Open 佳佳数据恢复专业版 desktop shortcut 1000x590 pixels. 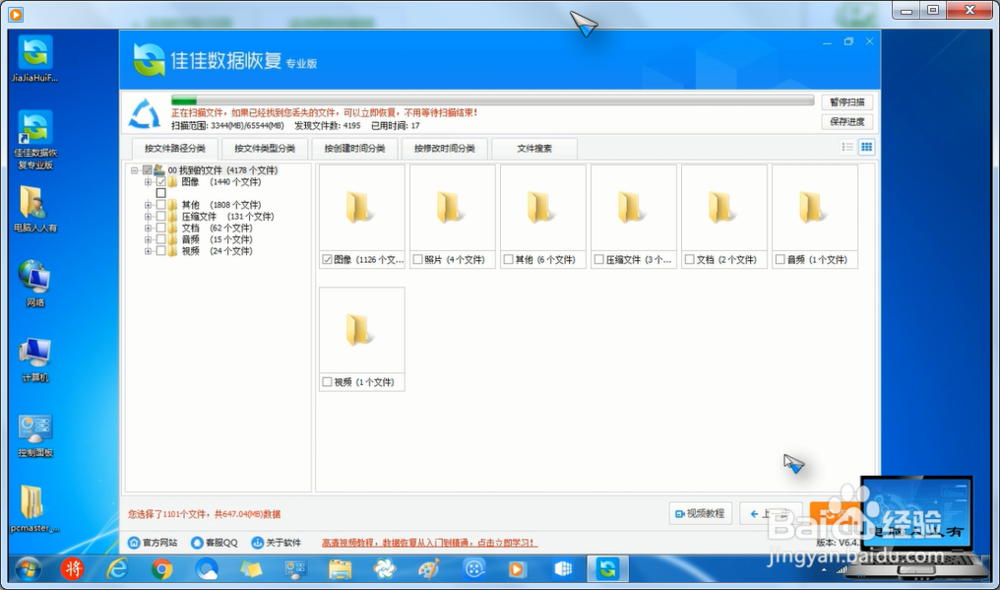(35, 139)
